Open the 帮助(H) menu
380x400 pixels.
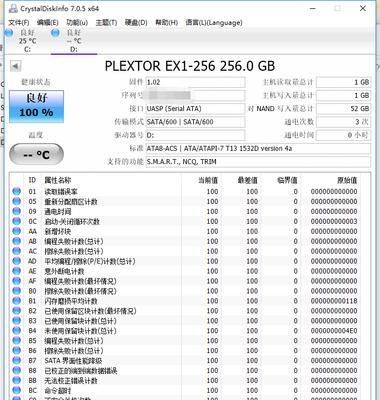(166, 23)
